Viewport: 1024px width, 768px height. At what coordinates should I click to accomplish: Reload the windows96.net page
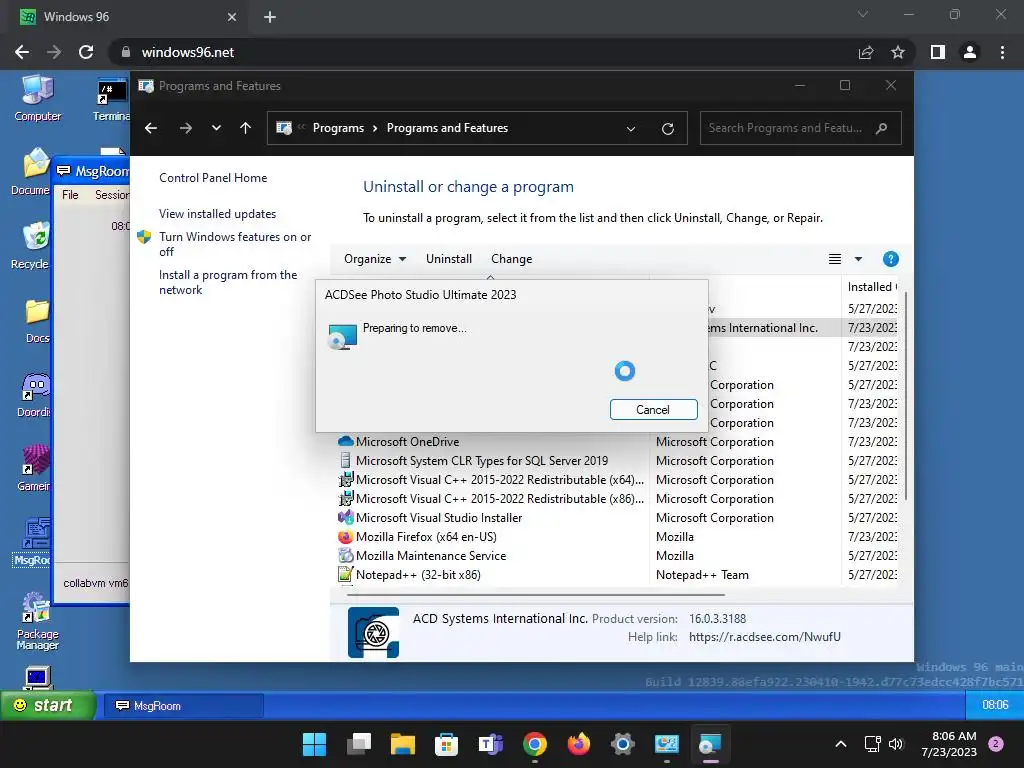click(86, 52)
